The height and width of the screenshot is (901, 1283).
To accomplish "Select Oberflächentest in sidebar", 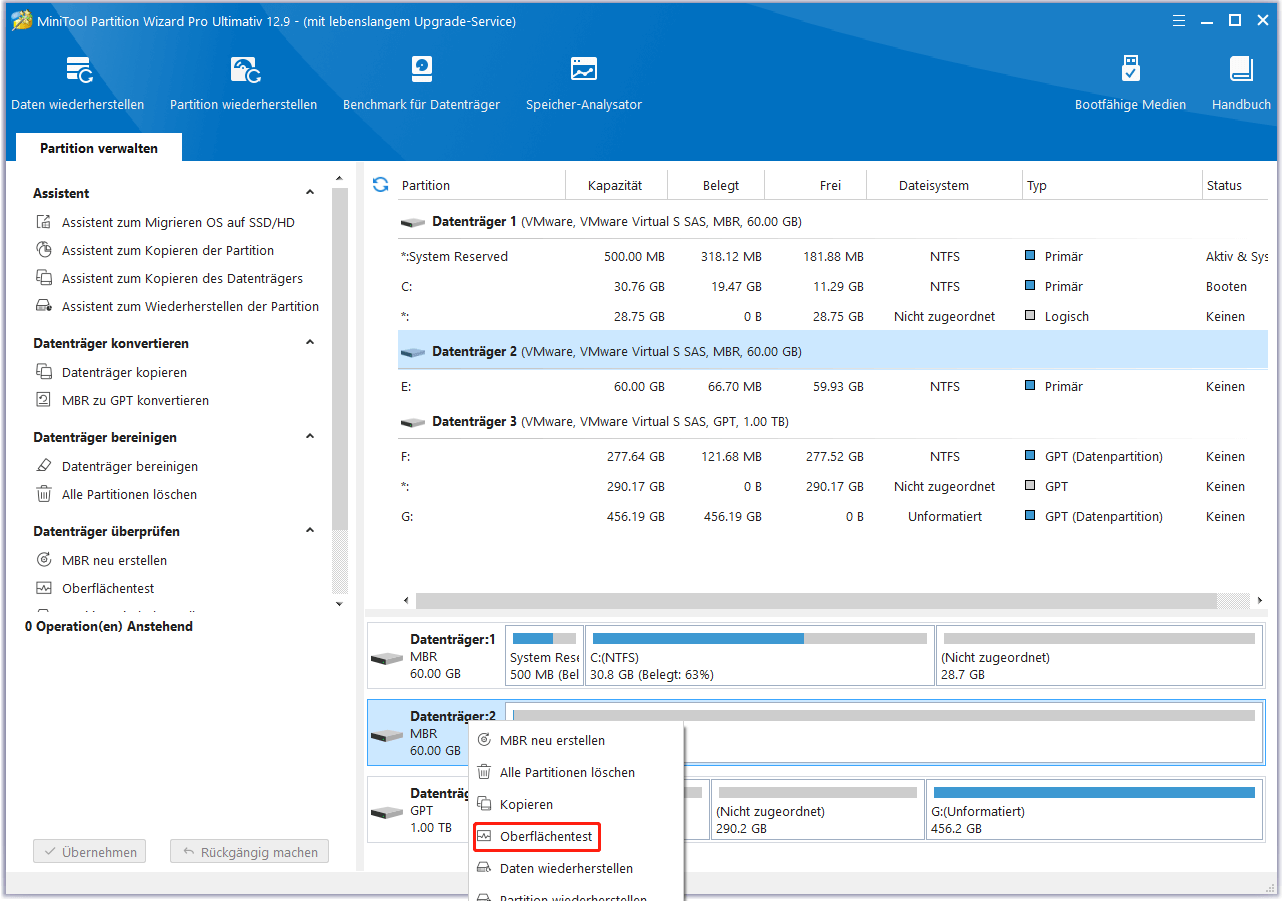I will click(x=108, y=589).
